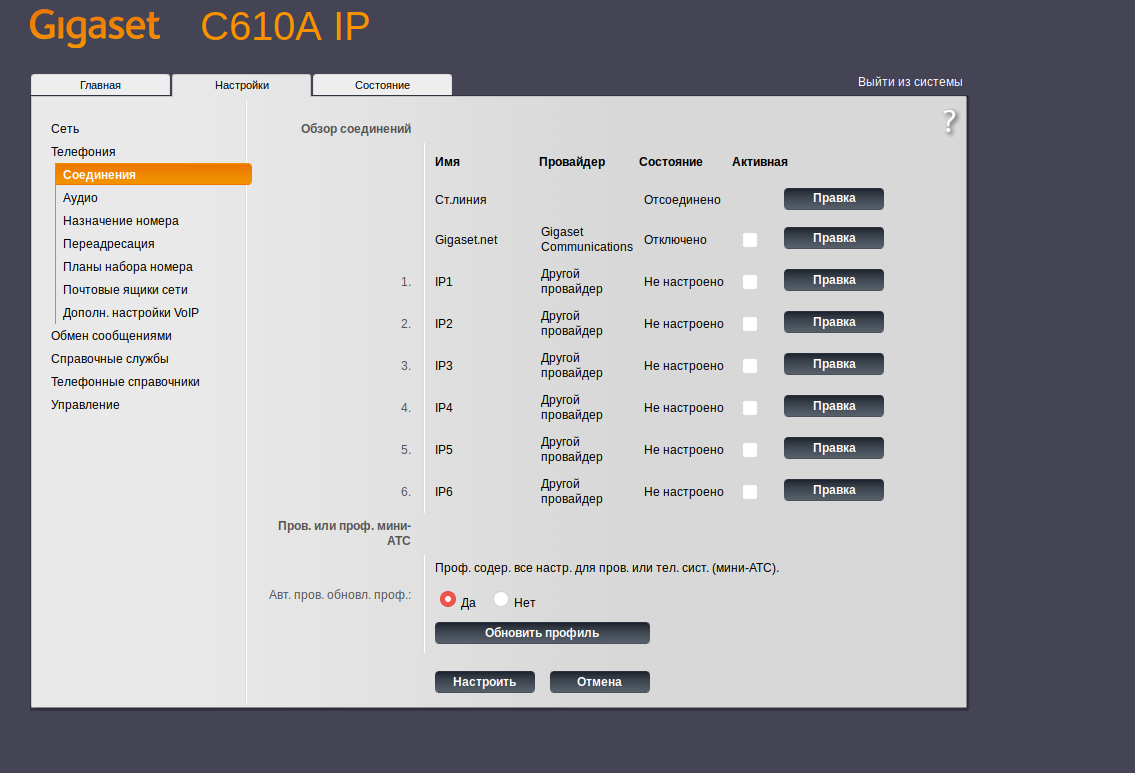Image resolution: width=1135 pixels, height=773 pixels.
Task: Select the Да radio button
Action: click(x=448, y=600)
